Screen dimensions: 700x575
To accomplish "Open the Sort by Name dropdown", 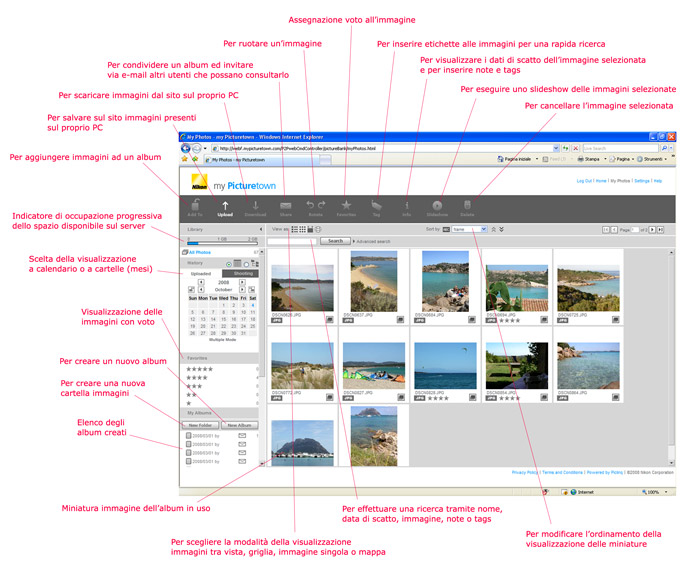I will click(469, 229).
